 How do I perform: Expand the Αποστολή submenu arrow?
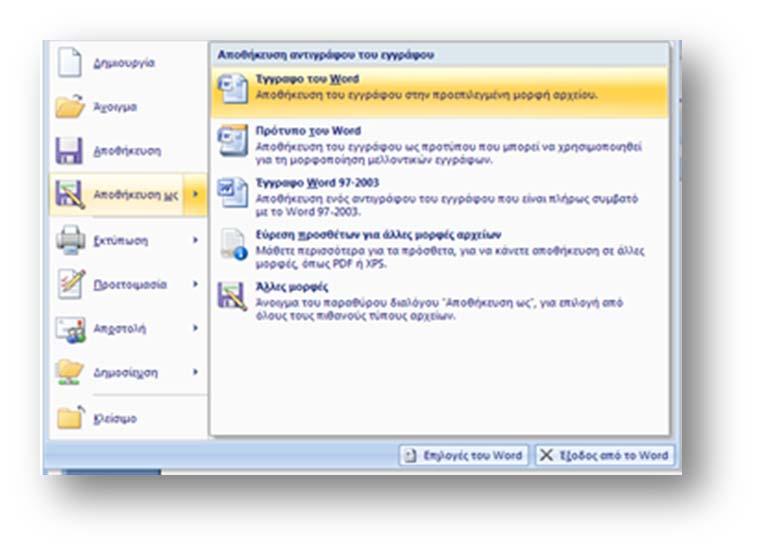(195, 328)
